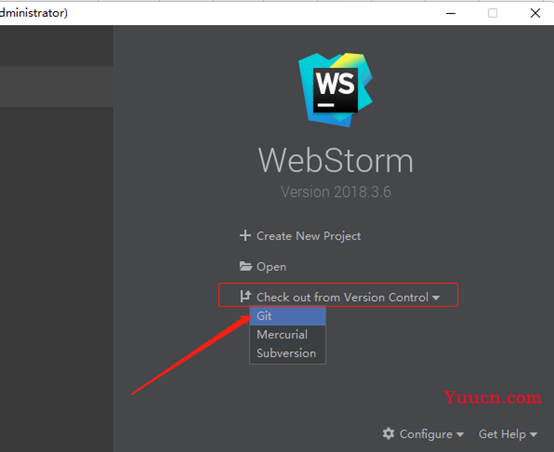Click the WebStorm title text
Viewport: 554px width, 452px height.
335,161
